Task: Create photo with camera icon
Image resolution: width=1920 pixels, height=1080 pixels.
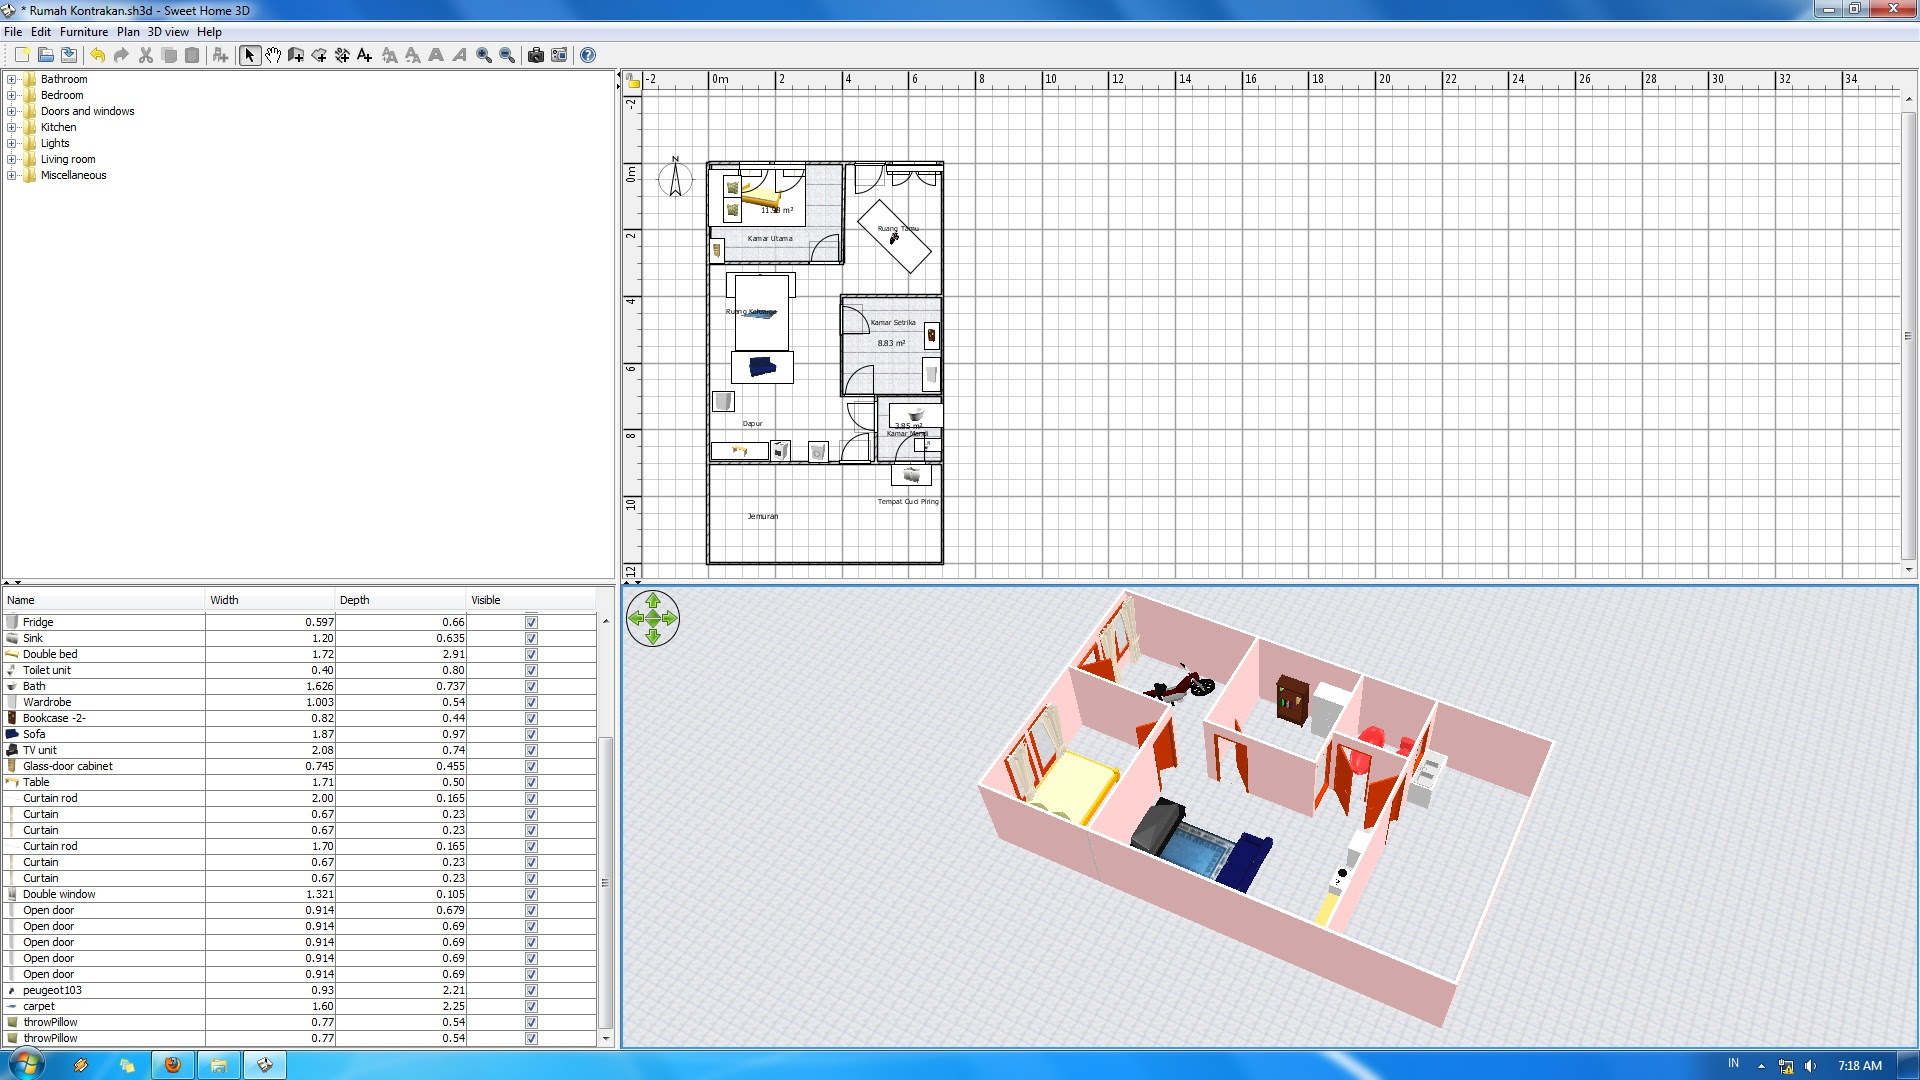Action: 536,55
